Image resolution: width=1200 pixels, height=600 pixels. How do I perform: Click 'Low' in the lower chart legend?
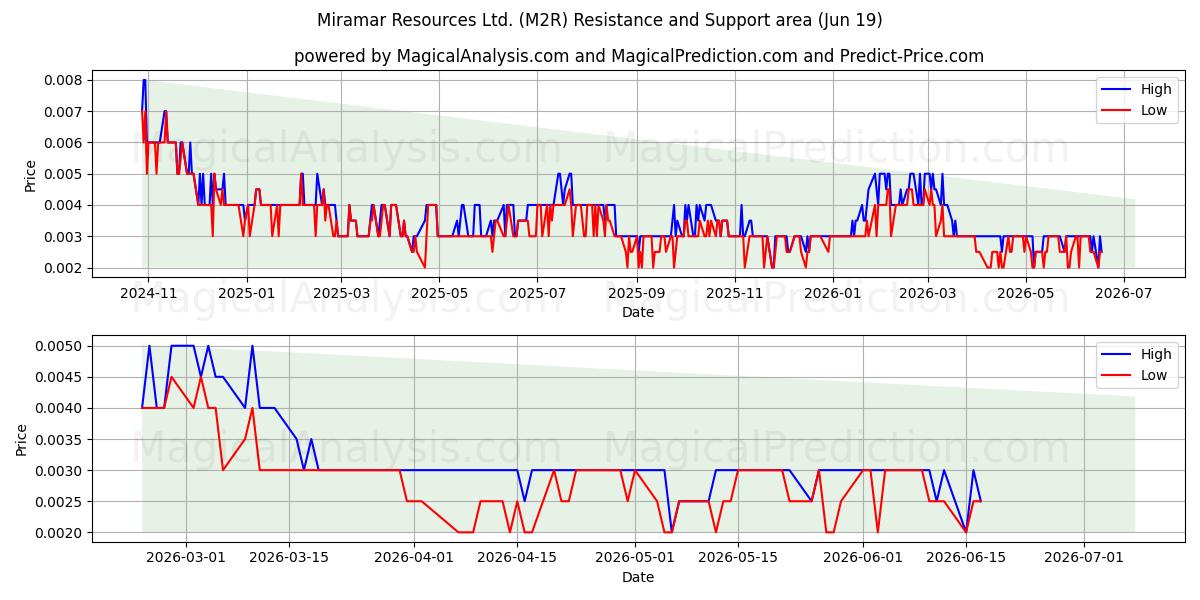click(1154, 375)
